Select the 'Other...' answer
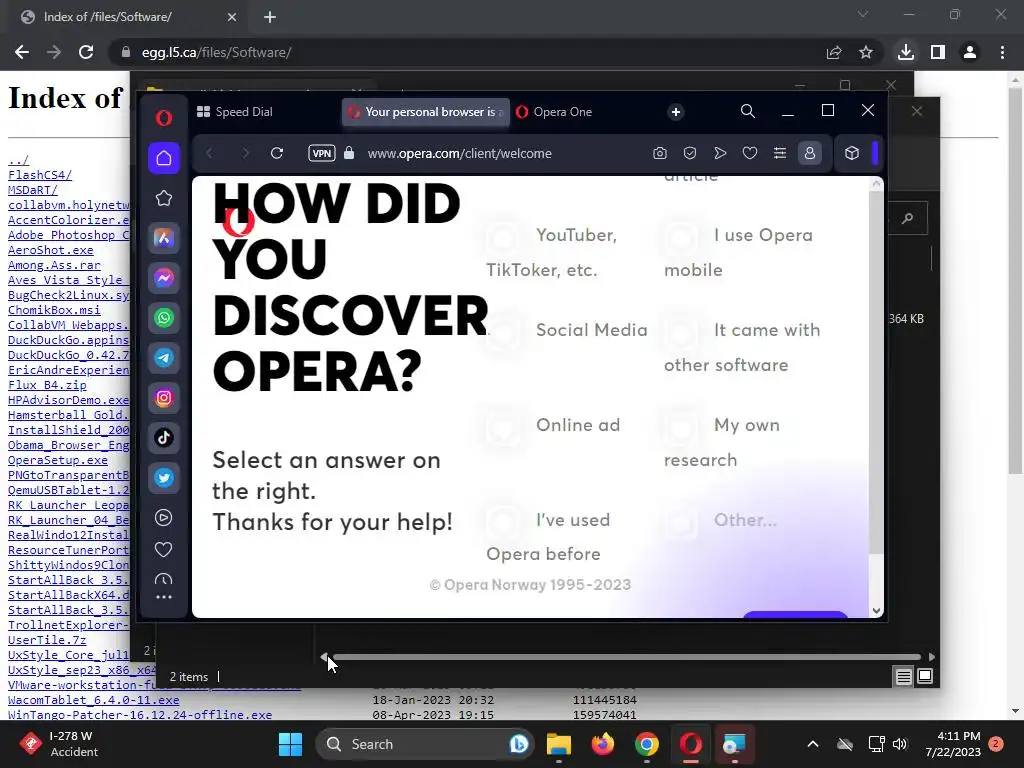This screenshot has width=1024, height=768. pos(720,520)
